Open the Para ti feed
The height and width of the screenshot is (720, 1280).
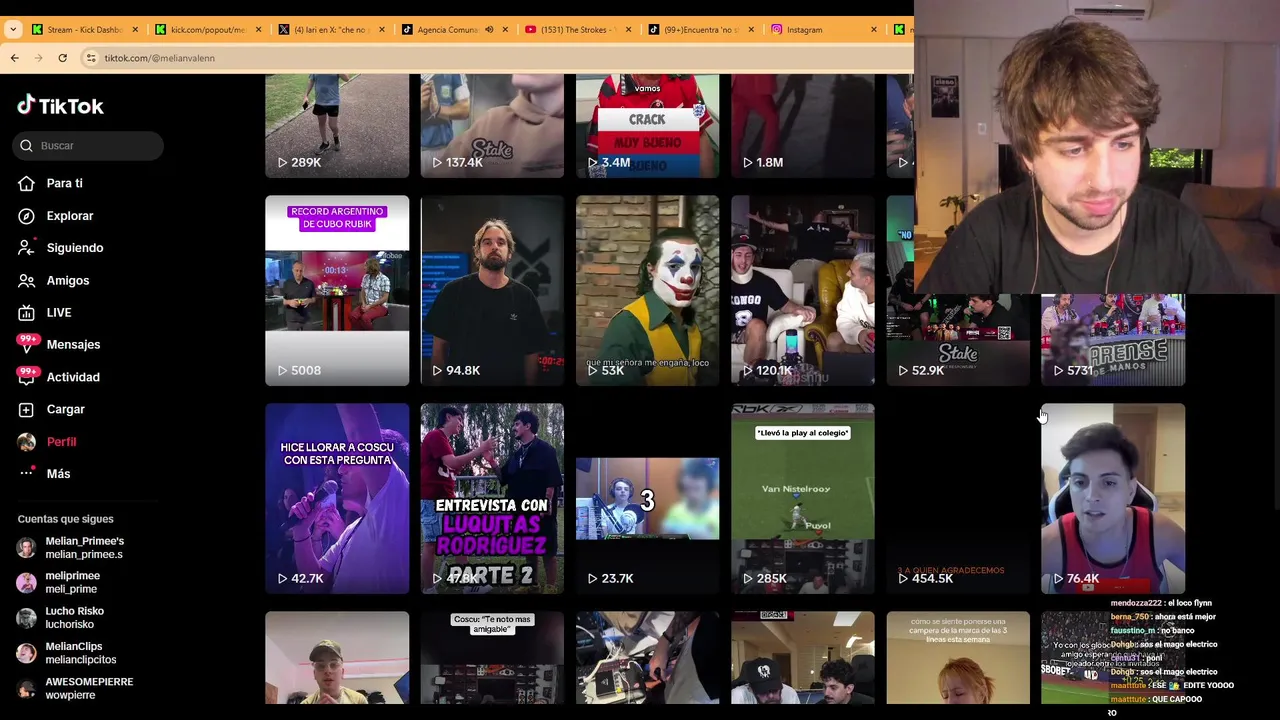point(64,183)
